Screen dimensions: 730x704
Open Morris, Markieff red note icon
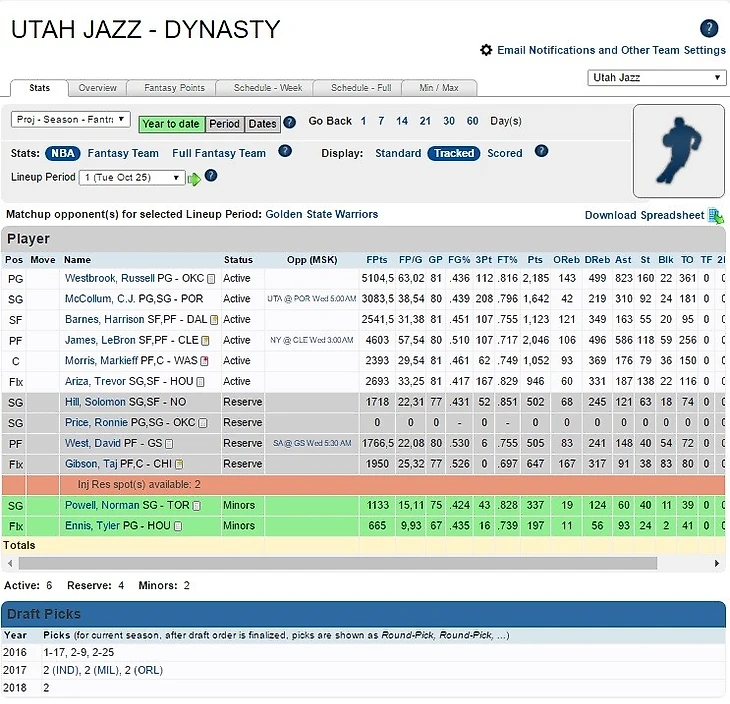point(204,361)
